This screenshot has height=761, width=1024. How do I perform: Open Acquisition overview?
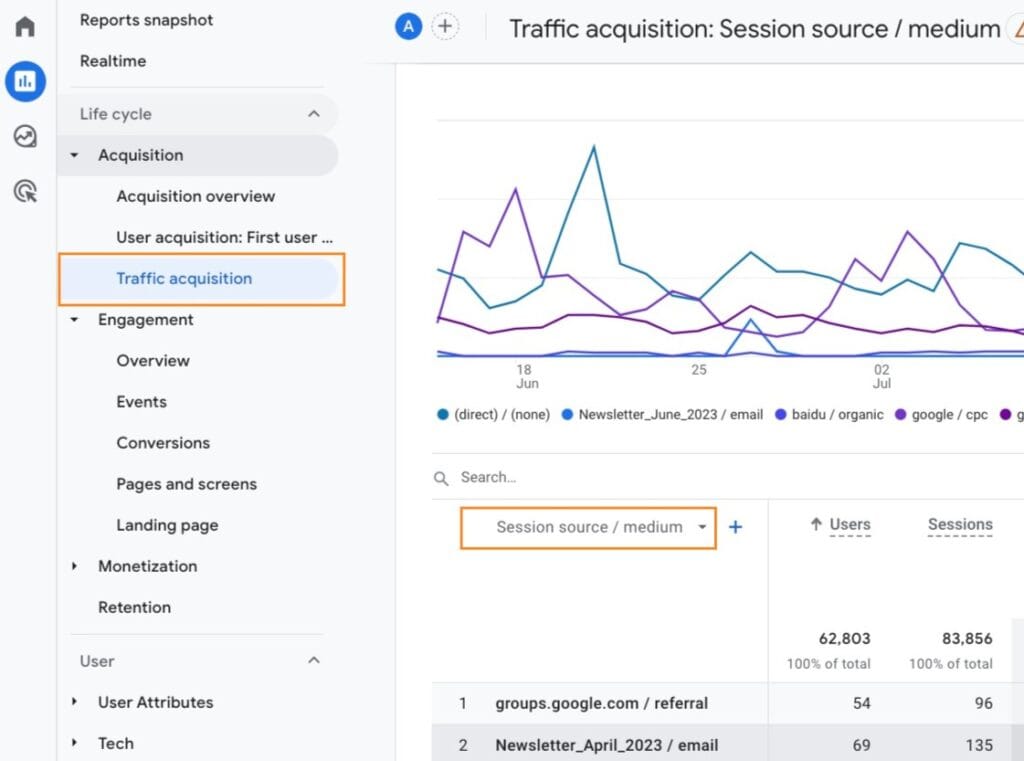click(196, 197)
